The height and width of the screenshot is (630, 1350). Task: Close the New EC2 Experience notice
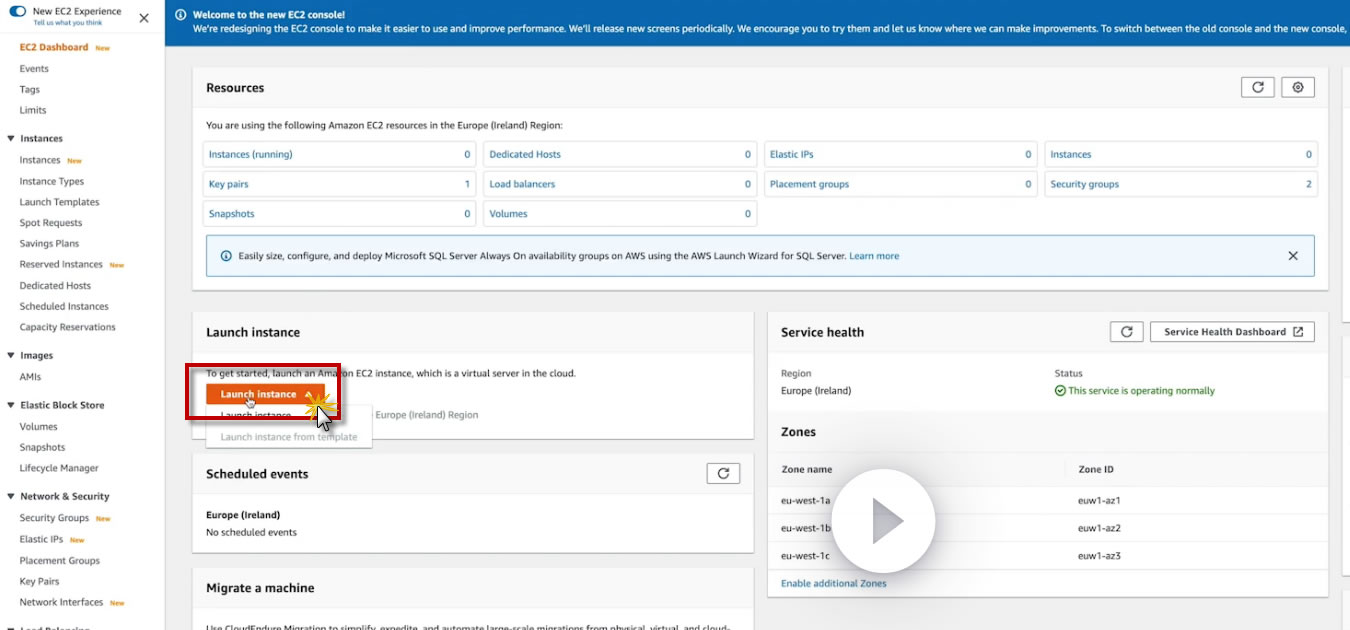144,18
